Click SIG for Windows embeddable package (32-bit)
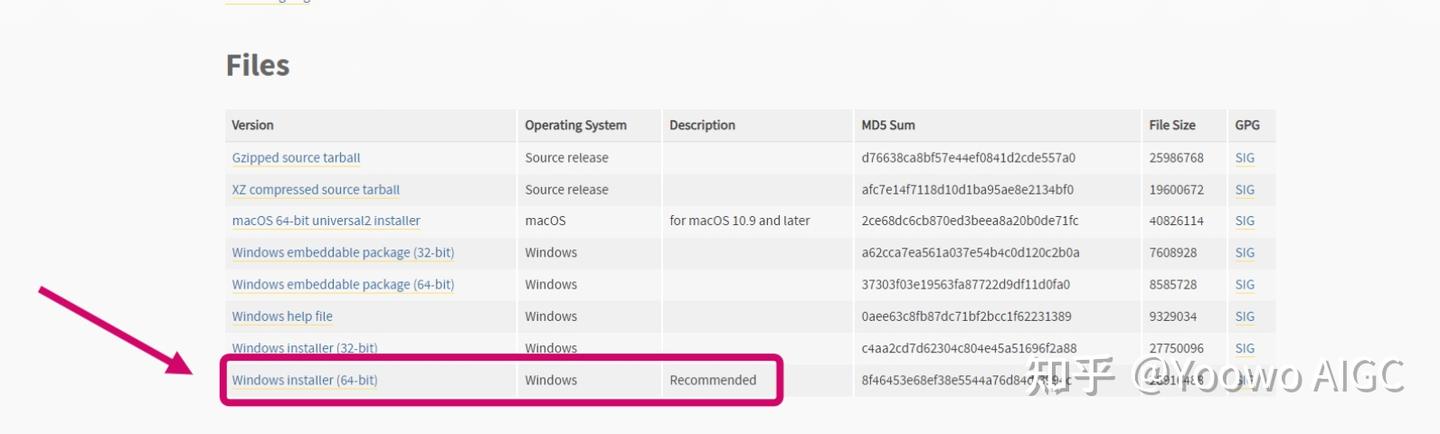The height and width of the screenshot is (434, 1440). [1244, 253]
